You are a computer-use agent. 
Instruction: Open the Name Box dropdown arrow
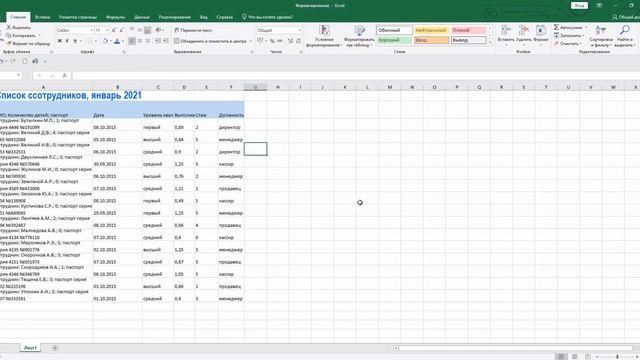coord(19,76)
